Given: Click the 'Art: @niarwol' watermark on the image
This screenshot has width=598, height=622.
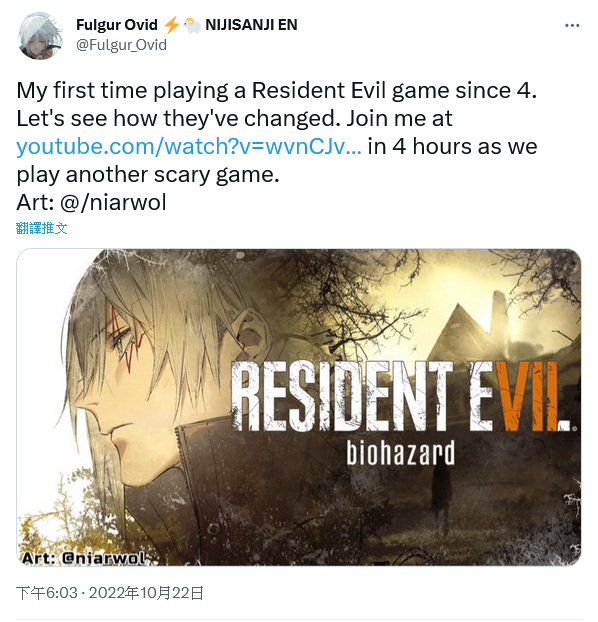Looking at the screenshot, I should click(x=85, y=558).
